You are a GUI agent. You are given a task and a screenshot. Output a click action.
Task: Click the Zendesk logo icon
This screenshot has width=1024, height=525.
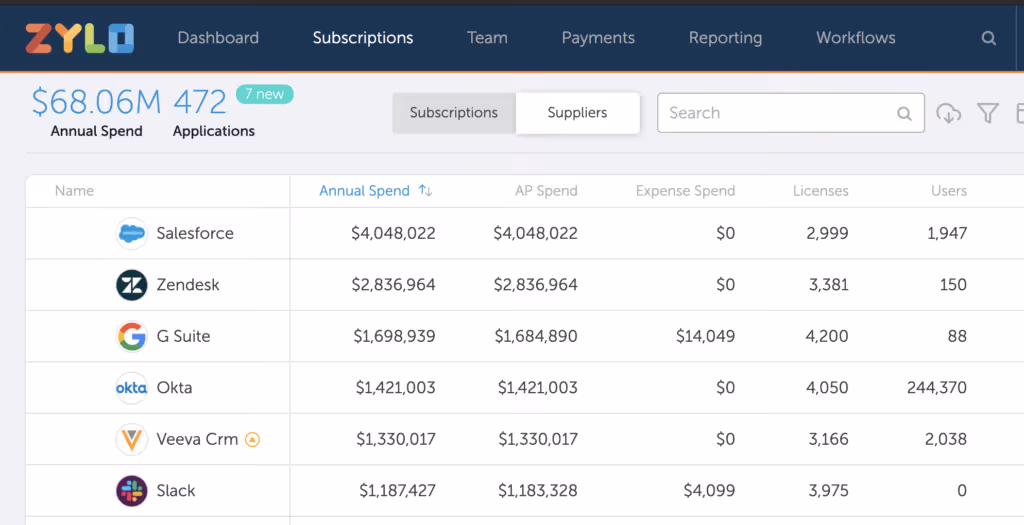click(131, 285)
